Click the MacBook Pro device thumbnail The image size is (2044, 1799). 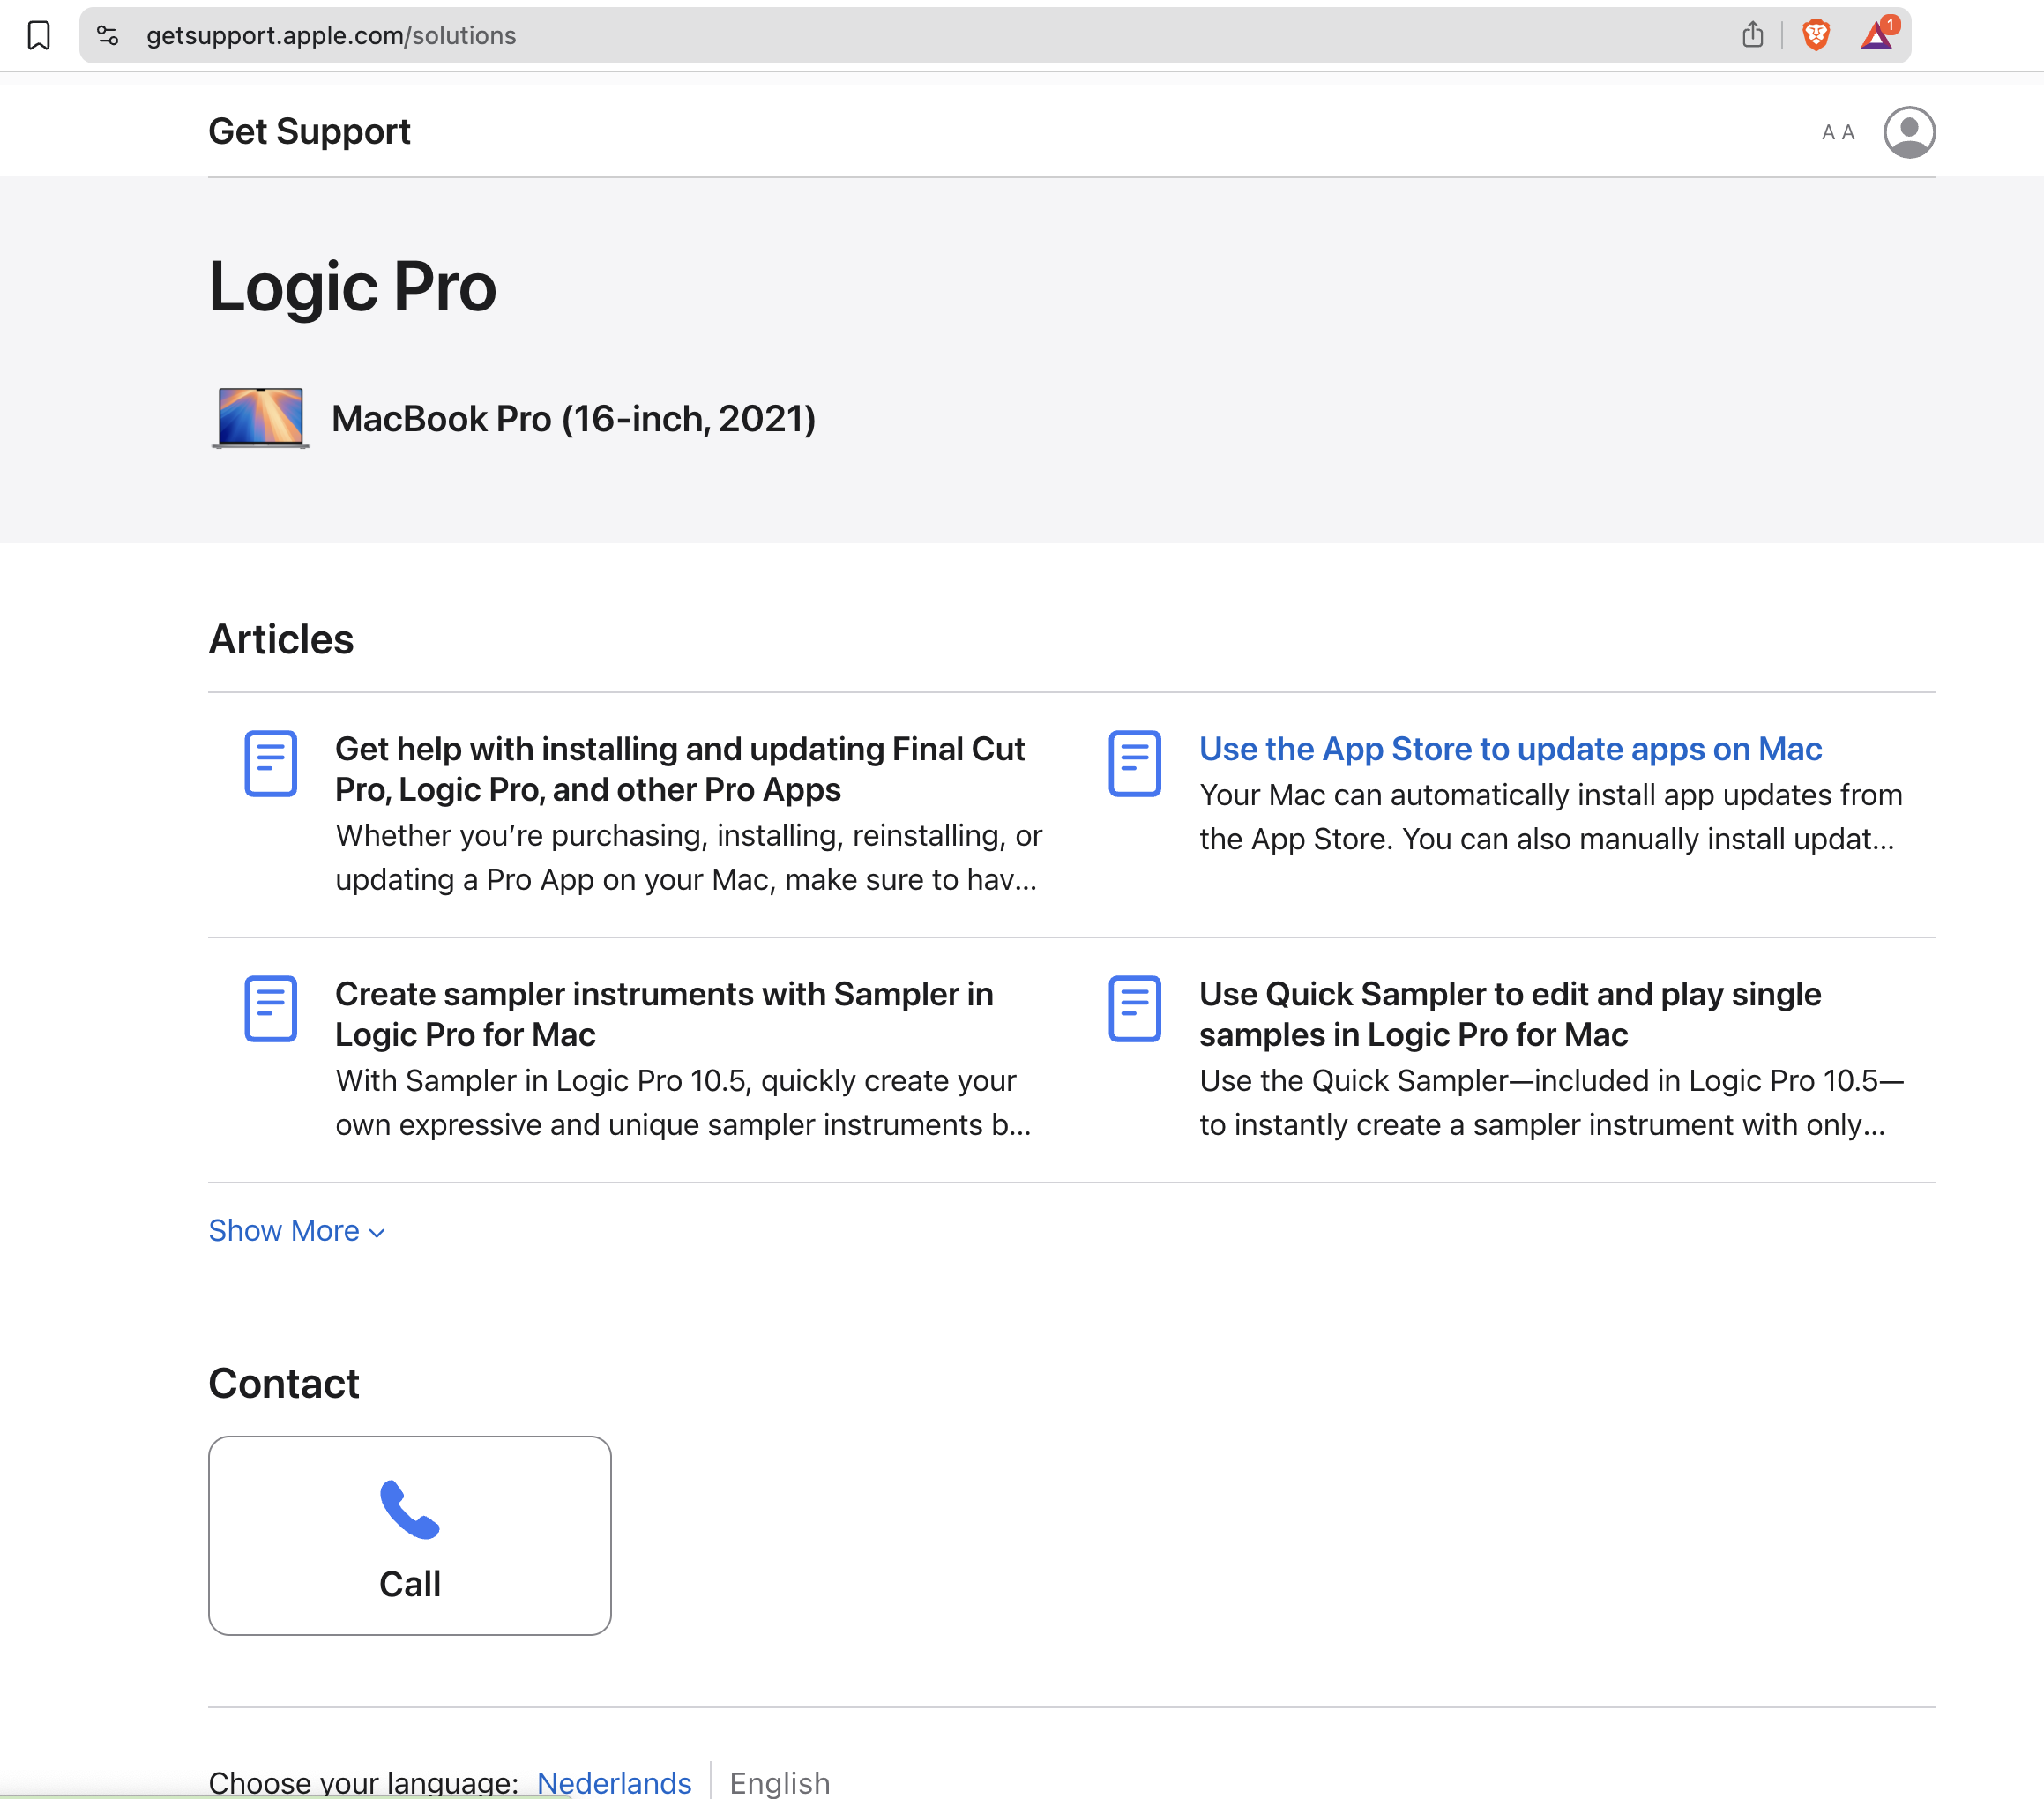tap(260, 418)
